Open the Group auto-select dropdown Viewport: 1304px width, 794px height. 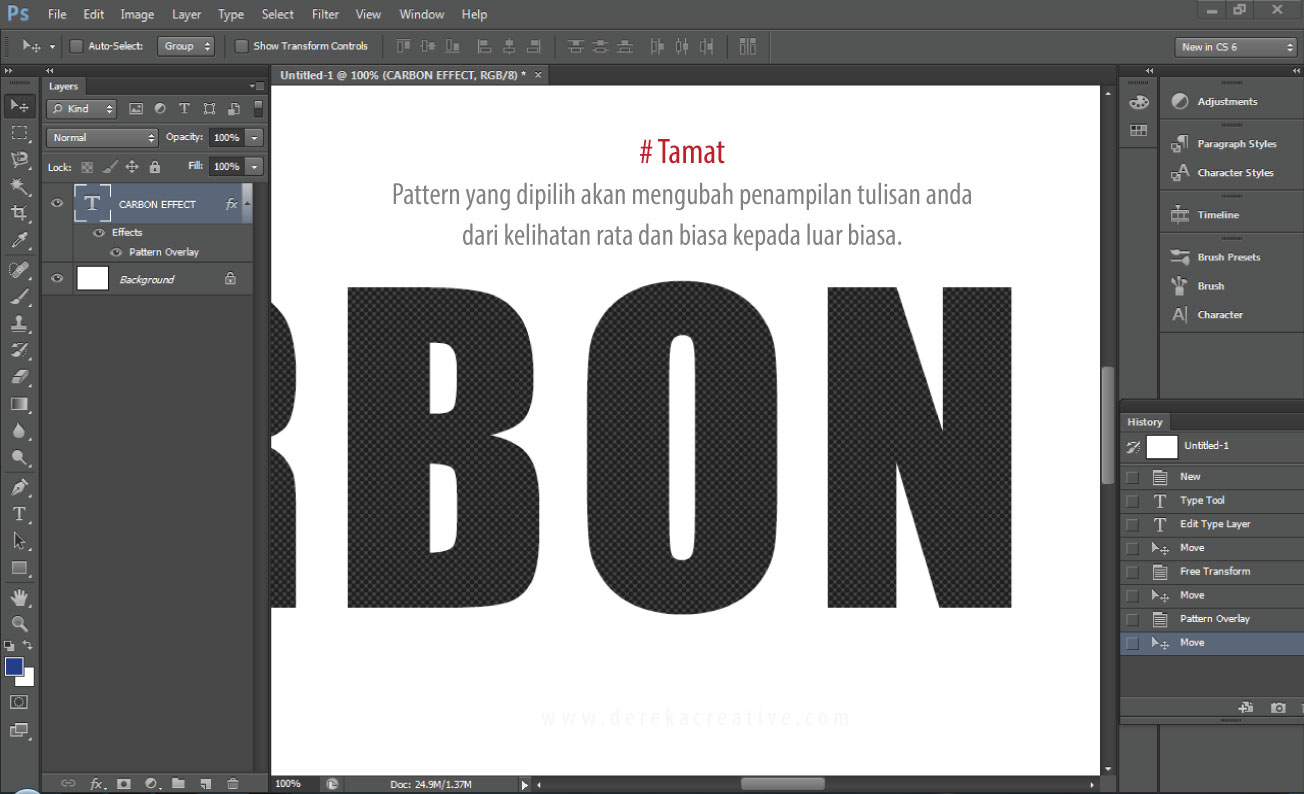[186, 46]
